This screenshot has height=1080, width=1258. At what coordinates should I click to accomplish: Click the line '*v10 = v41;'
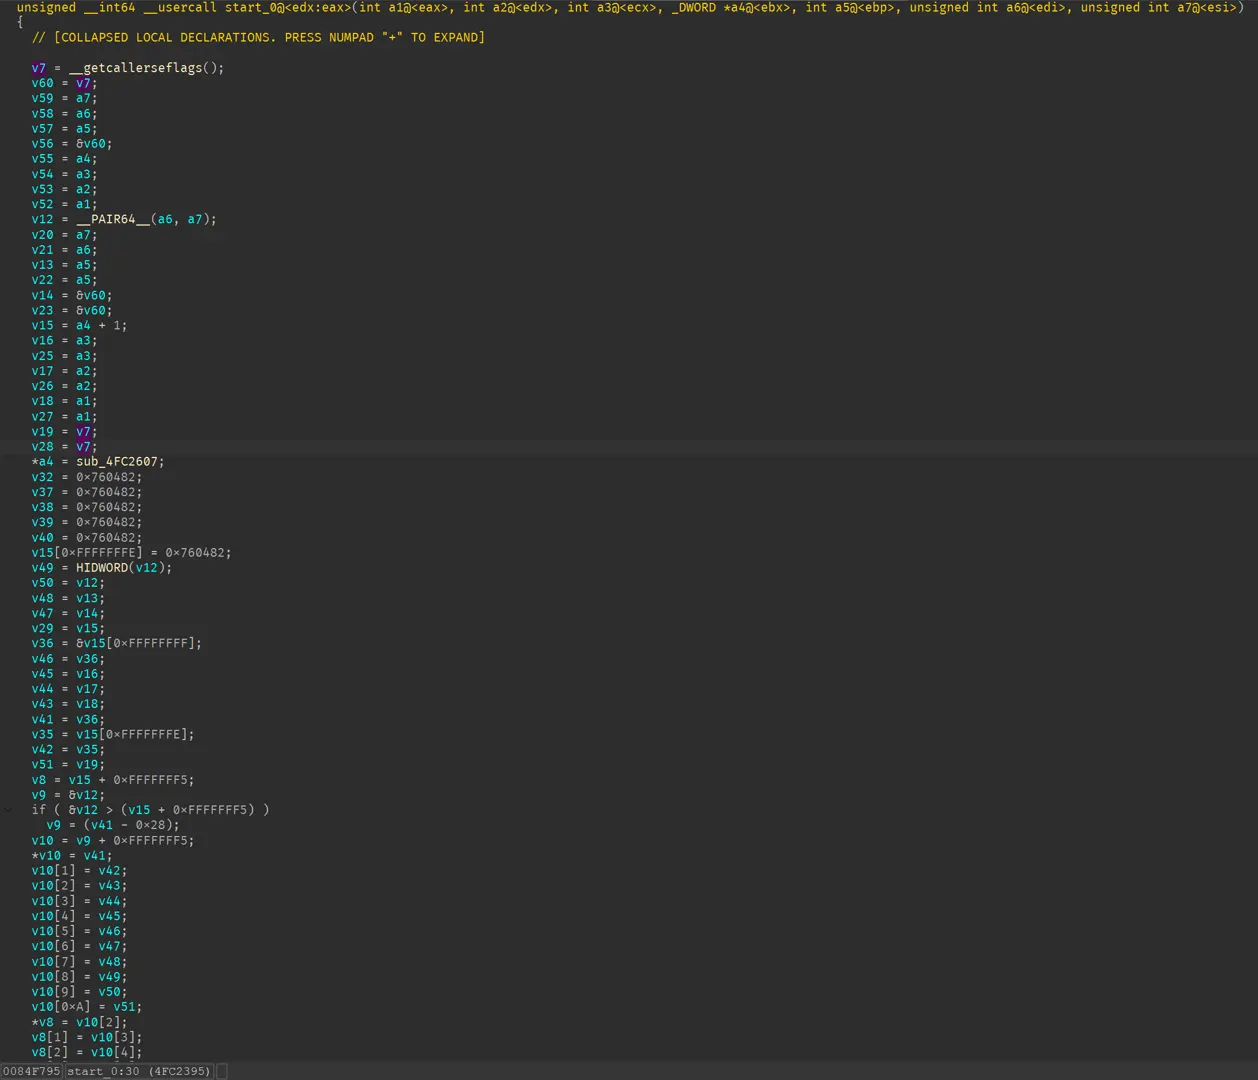pos(72,856)
